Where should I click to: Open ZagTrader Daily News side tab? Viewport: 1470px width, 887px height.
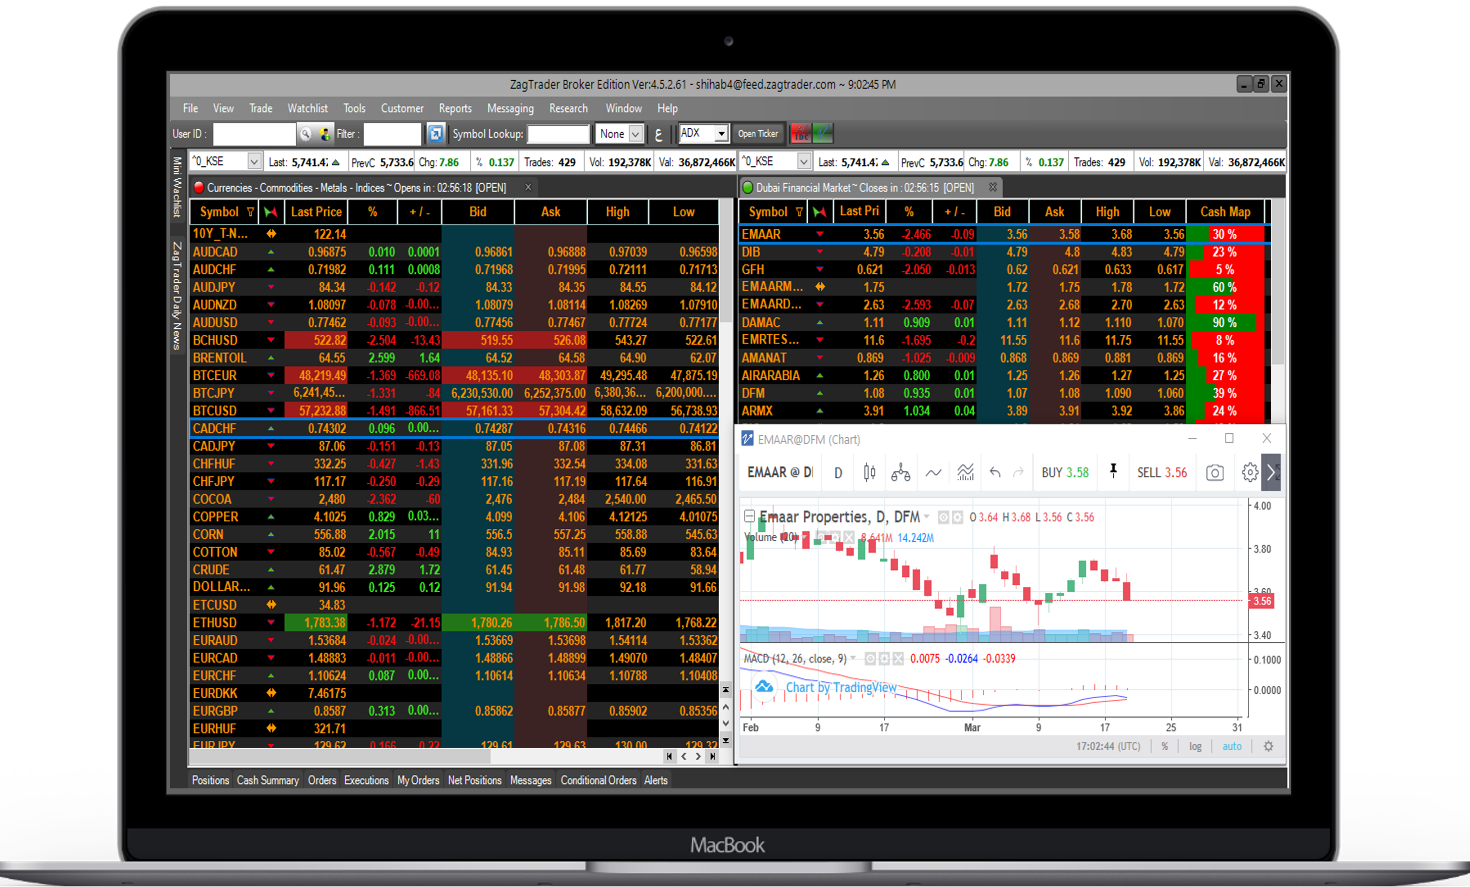[x=178, y=295]
